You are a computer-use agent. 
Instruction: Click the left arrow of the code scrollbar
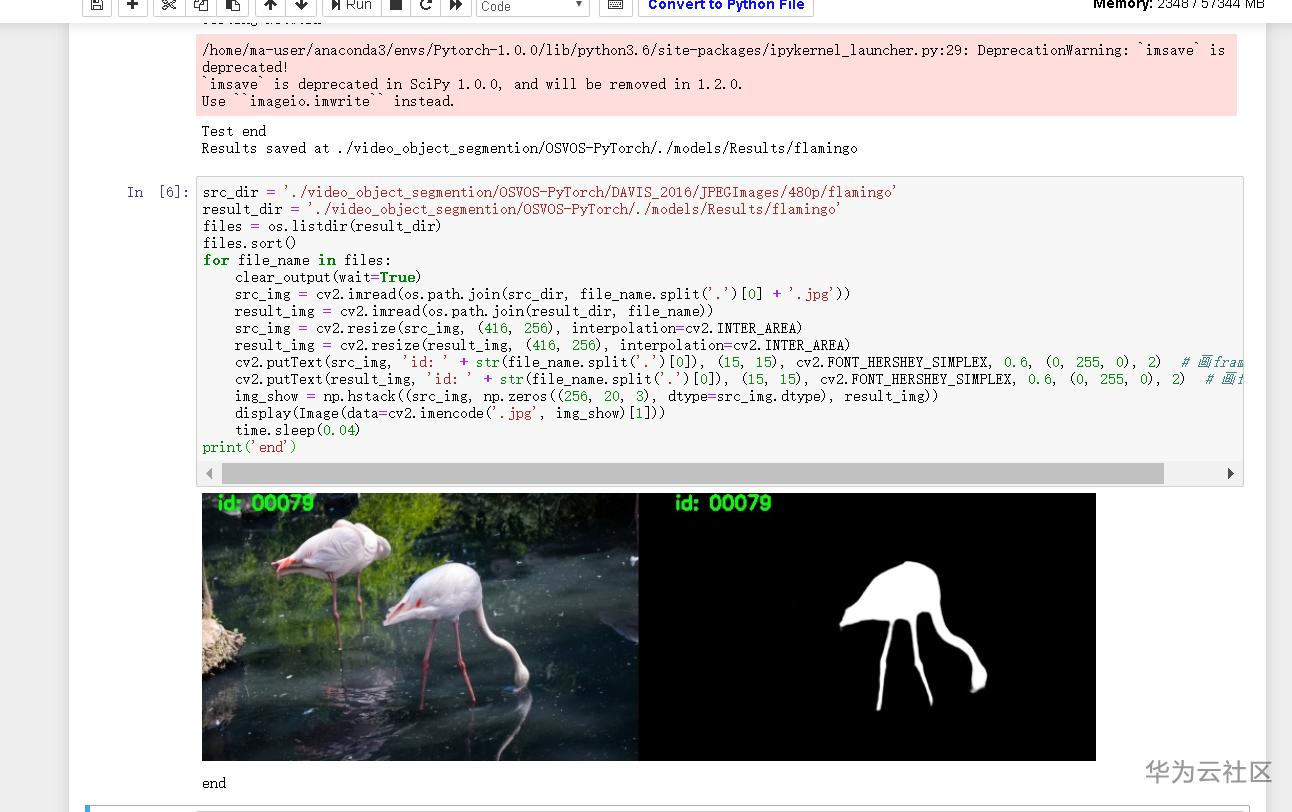[x=209, y=473]
